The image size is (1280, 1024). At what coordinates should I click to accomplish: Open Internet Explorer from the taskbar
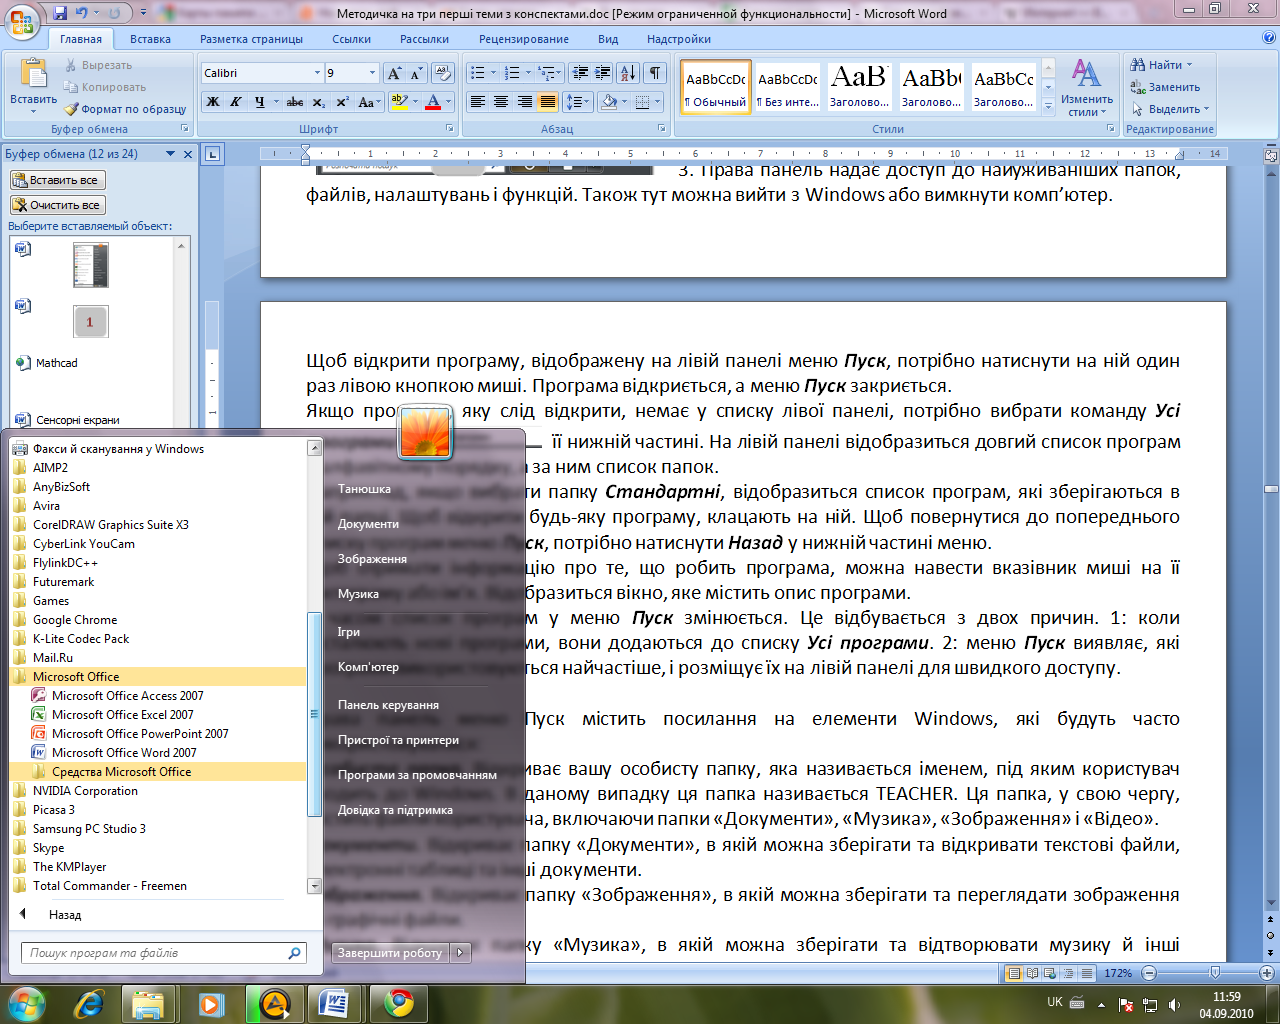[89, 1003]
